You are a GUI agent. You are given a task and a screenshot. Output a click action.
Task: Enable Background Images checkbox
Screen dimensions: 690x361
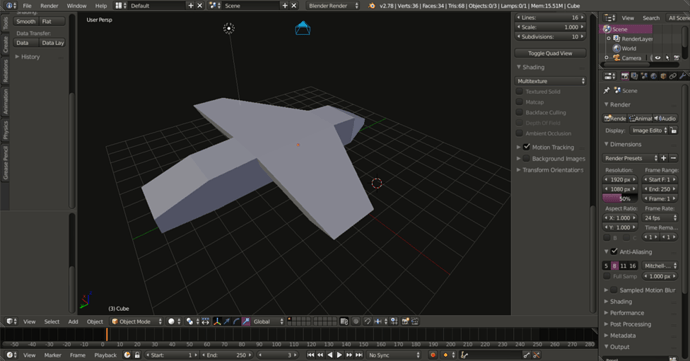[526, 158]
